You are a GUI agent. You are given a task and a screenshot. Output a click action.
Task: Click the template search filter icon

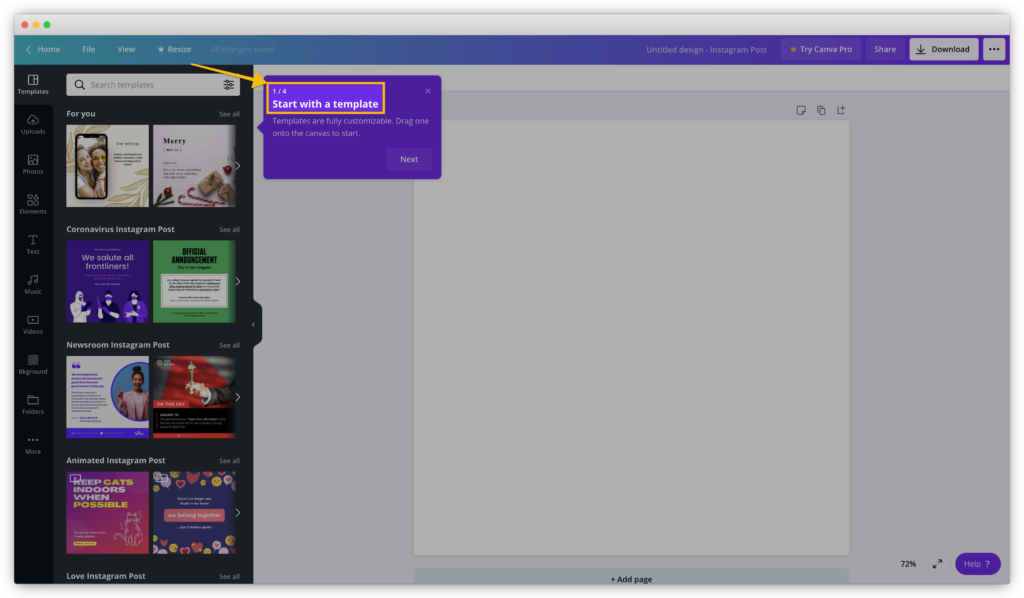pyautogui.click(x=229, y=85)
